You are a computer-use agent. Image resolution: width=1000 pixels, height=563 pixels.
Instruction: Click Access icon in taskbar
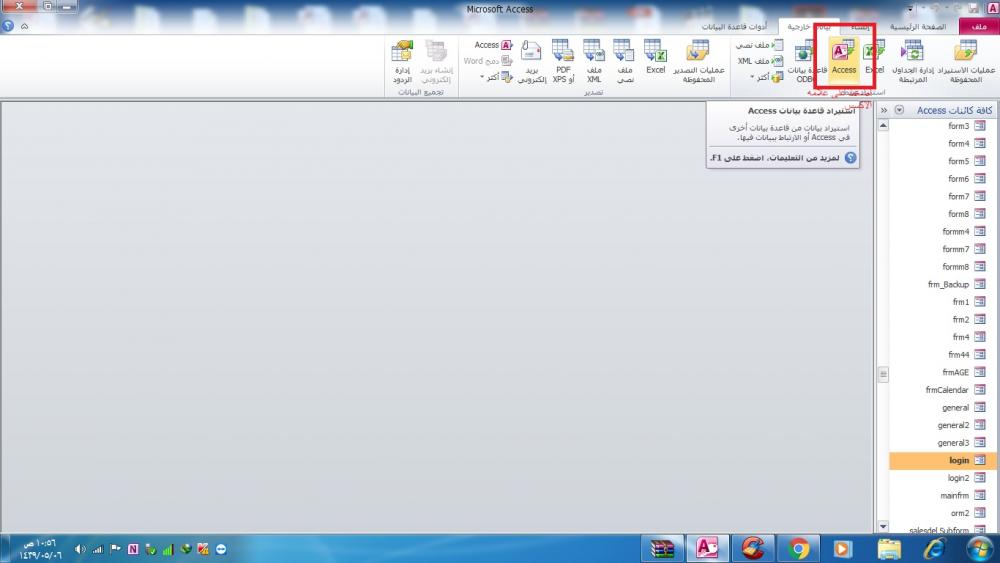[707, 548]
